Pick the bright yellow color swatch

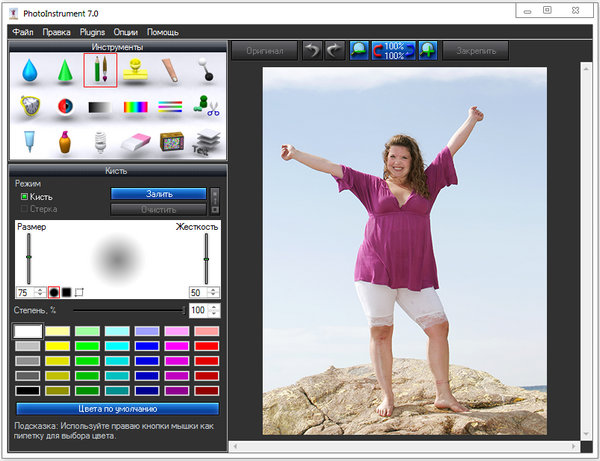57,346
